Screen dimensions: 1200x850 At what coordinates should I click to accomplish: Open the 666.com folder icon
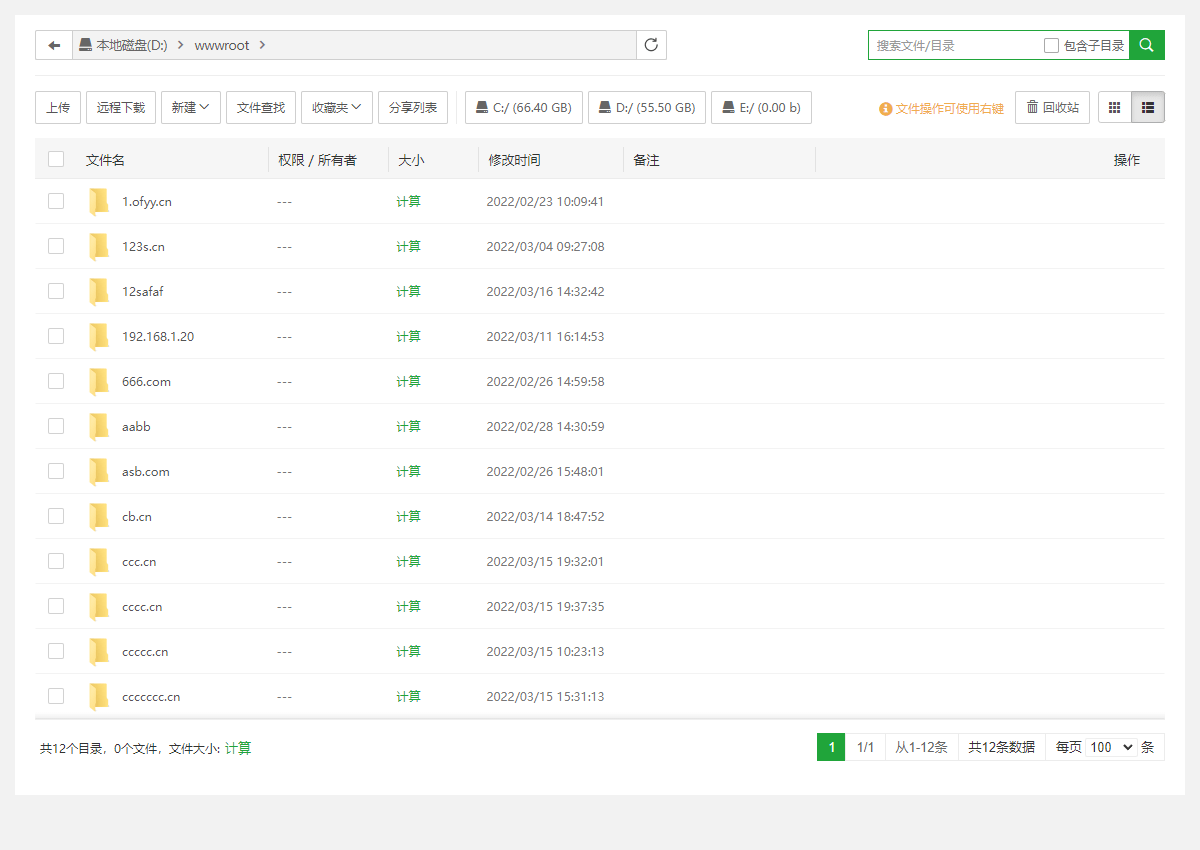tap(99, 381)
